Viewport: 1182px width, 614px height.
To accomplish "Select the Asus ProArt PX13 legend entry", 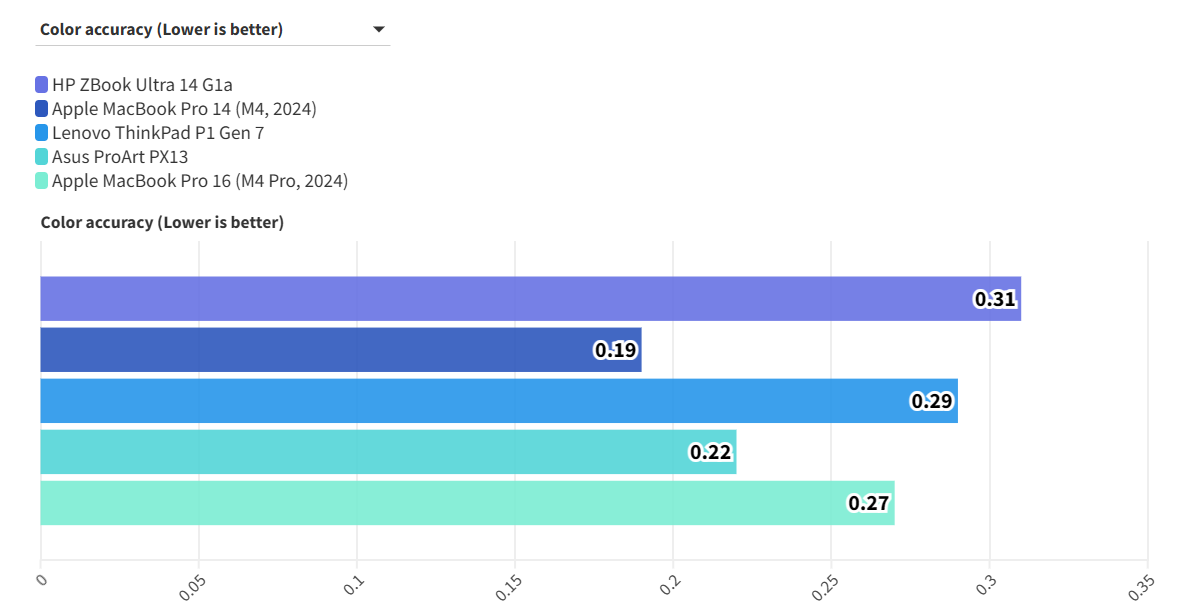I will point(120,157).
